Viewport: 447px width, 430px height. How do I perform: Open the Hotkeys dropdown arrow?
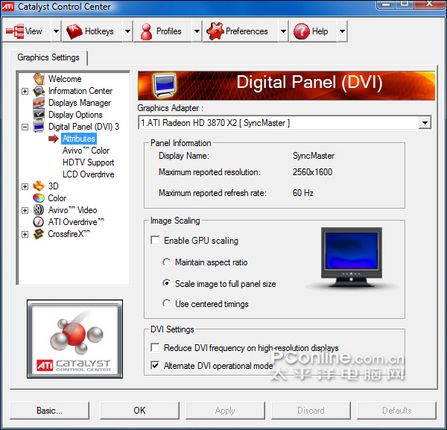click(128, 31)
